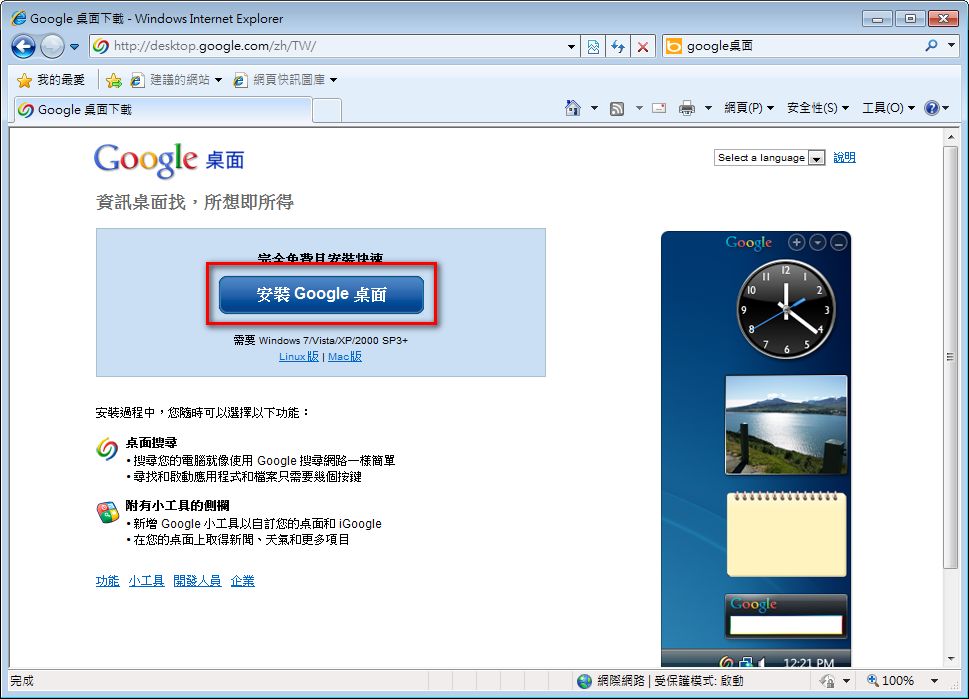This screenshot has height=699, width=969.
Task: Click the 安裝 Google 桌面 install button
Action: pyautogui.click(x=321, y=295)
